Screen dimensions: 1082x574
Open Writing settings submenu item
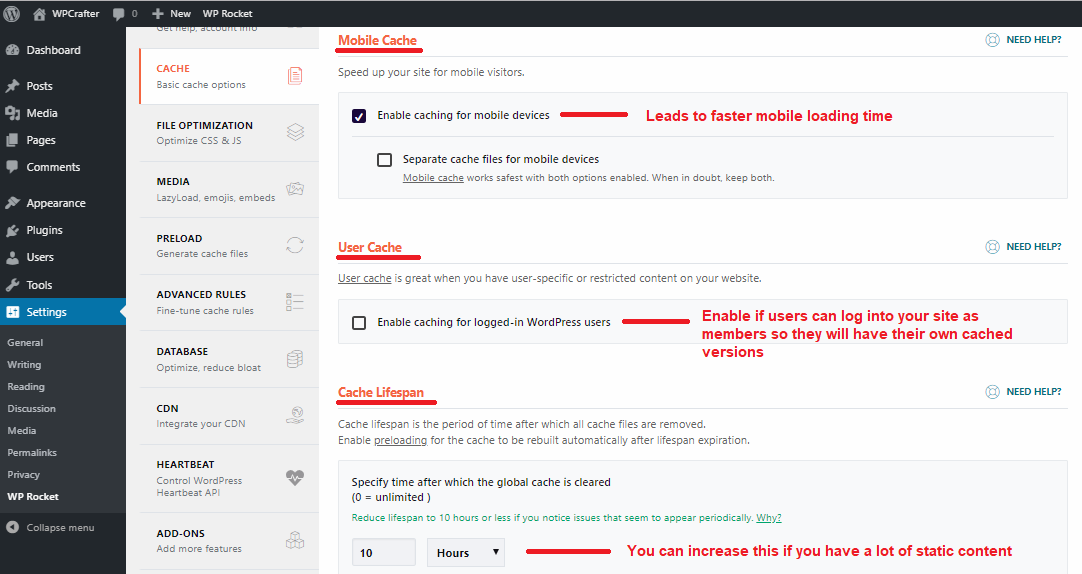(24, 364)
